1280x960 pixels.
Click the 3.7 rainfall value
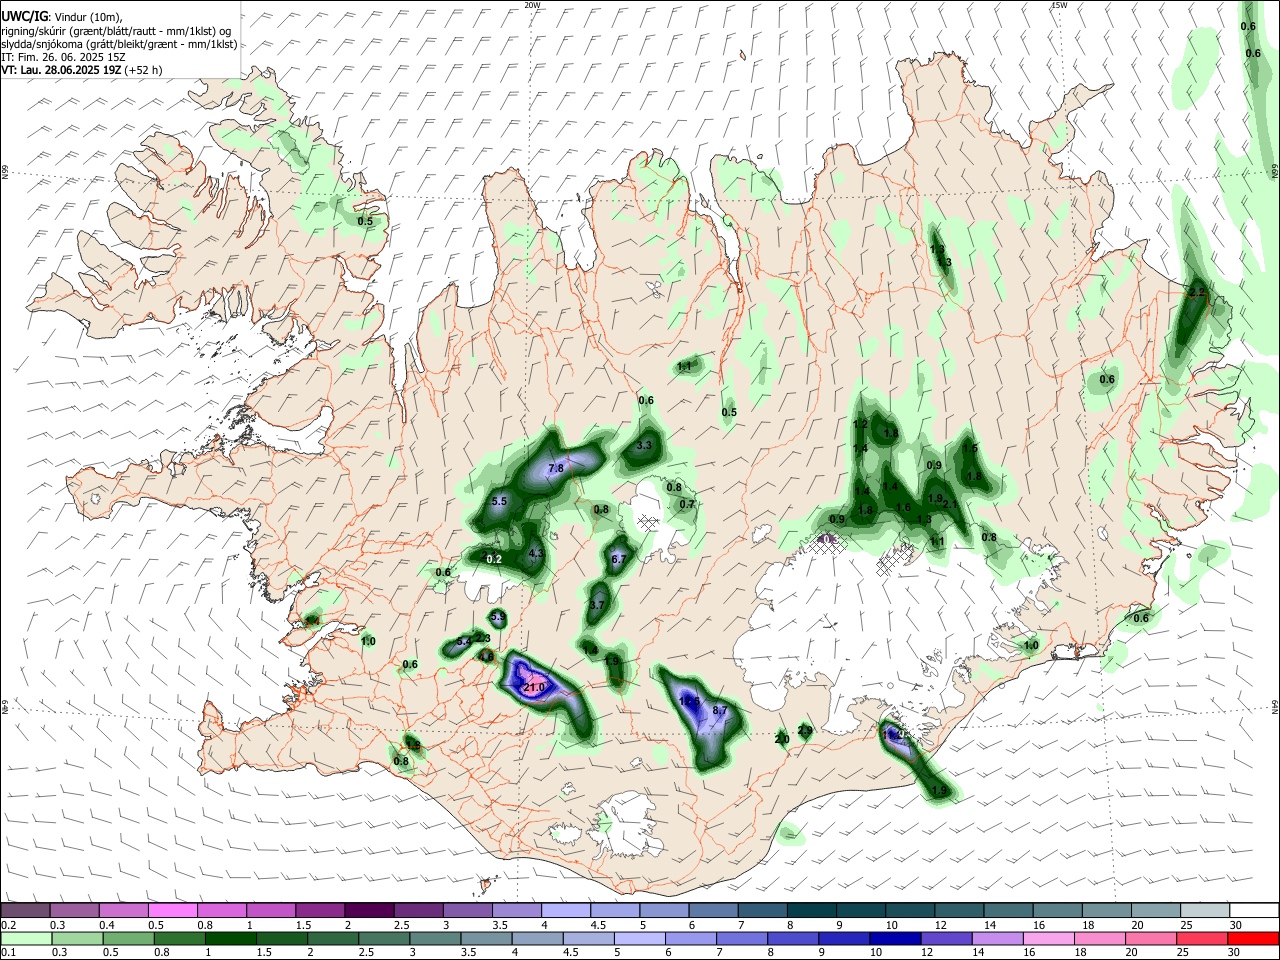pyautogui.click(x=597, y=605)
